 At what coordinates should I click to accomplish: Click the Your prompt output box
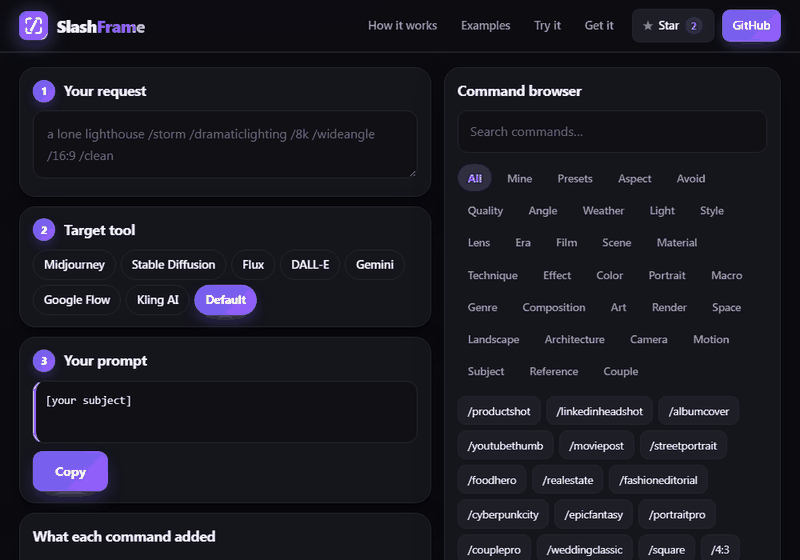coord(225,412)
